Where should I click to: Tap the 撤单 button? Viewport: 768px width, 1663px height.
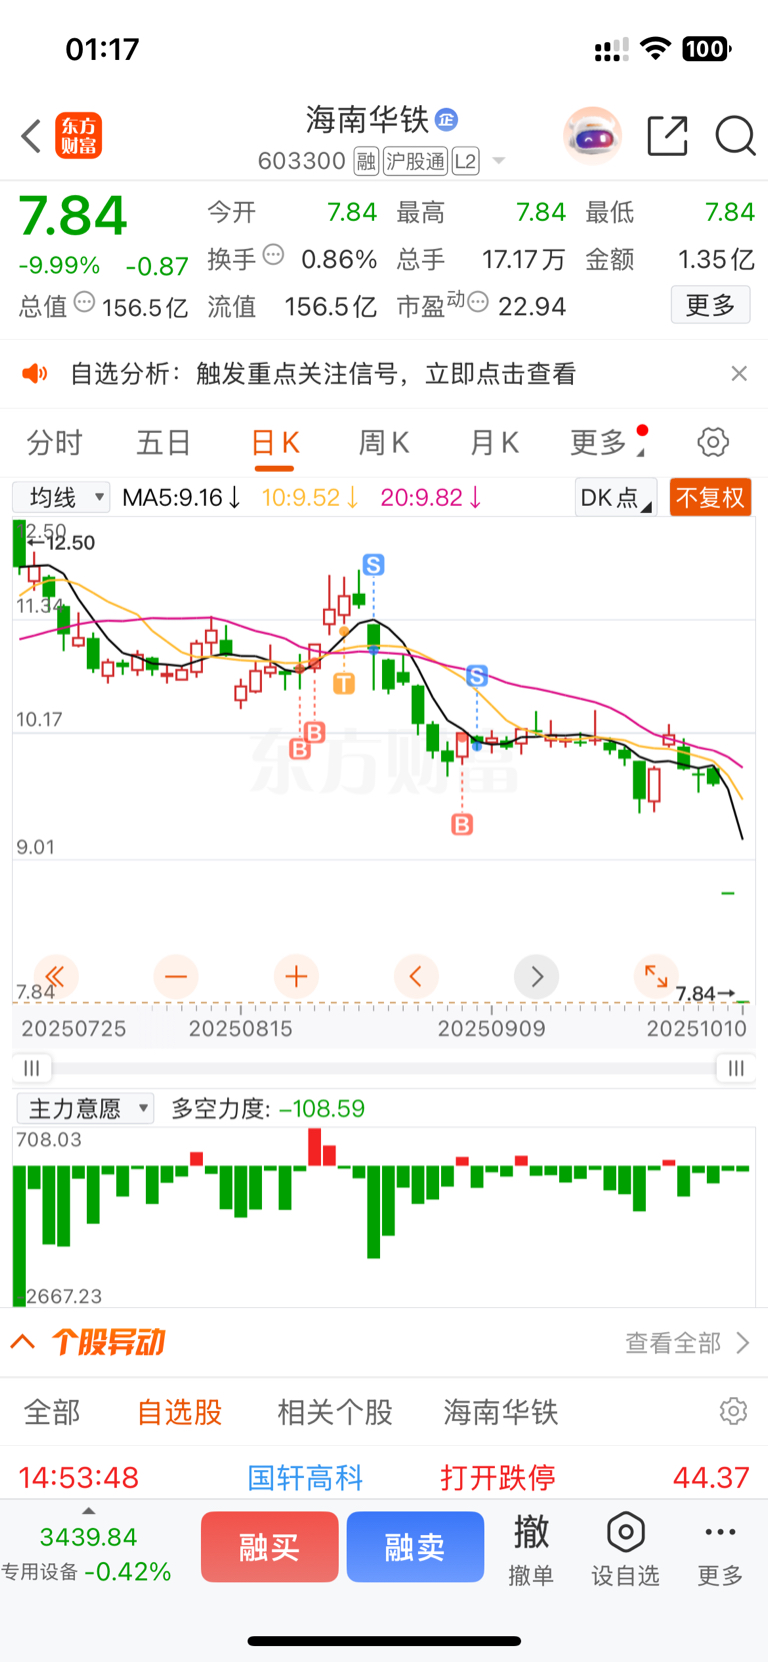tap(531, 1549)
